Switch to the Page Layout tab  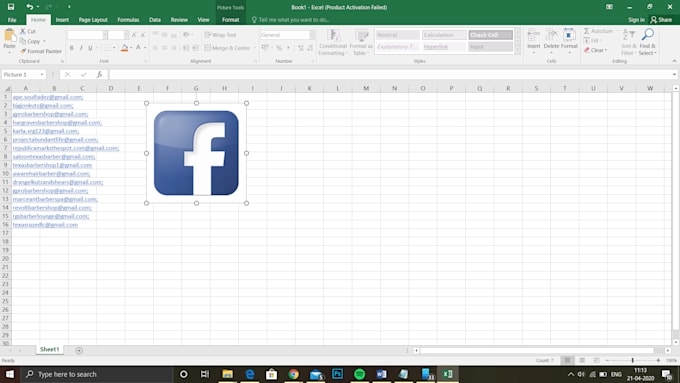[93, 20]
